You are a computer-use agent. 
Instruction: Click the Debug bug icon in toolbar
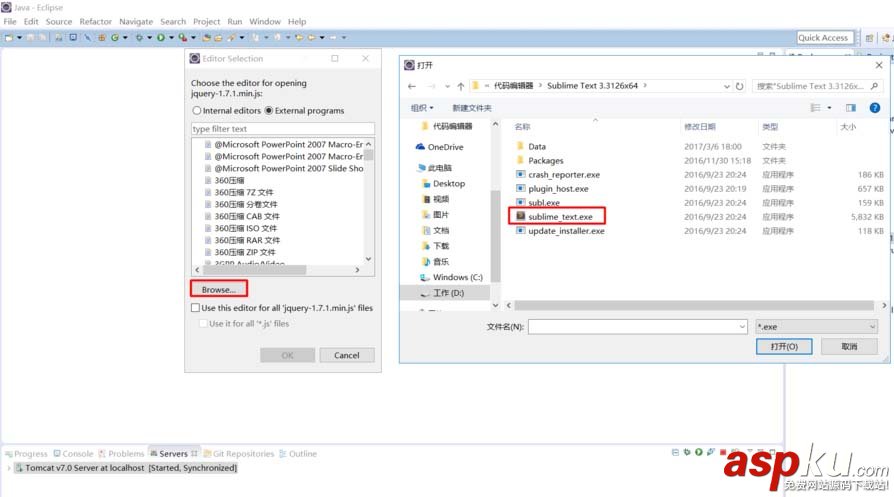140,38
